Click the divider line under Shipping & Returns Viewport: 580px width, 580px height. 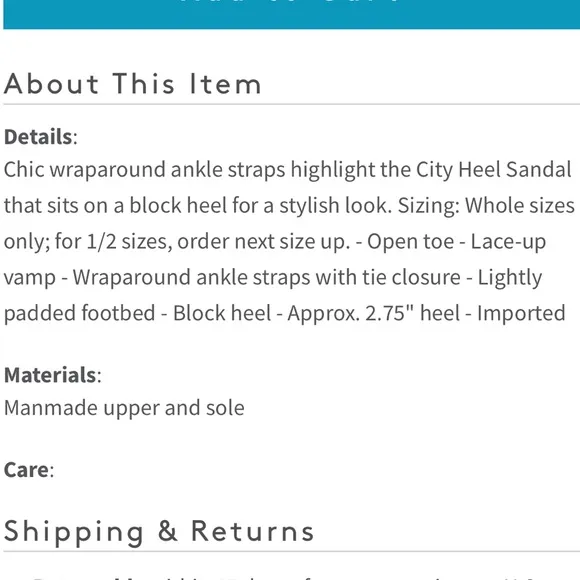[x=291, y=552]
